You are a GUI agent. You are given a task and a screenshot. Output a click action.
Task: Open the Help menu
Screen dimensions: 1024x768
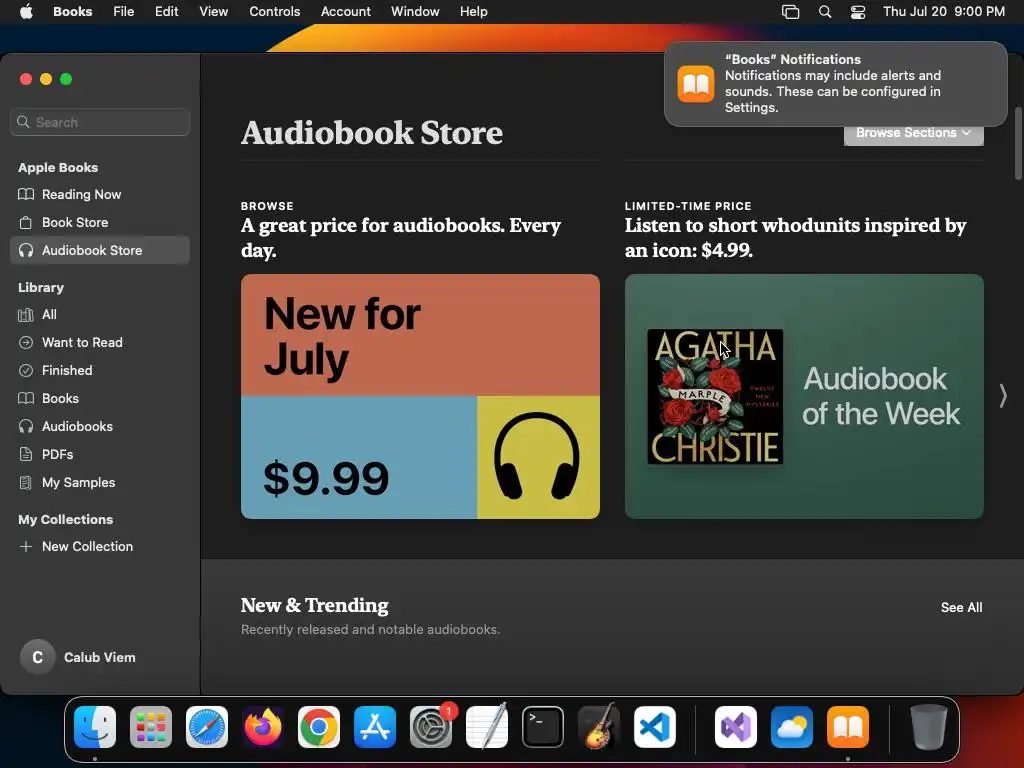(473, 12)
